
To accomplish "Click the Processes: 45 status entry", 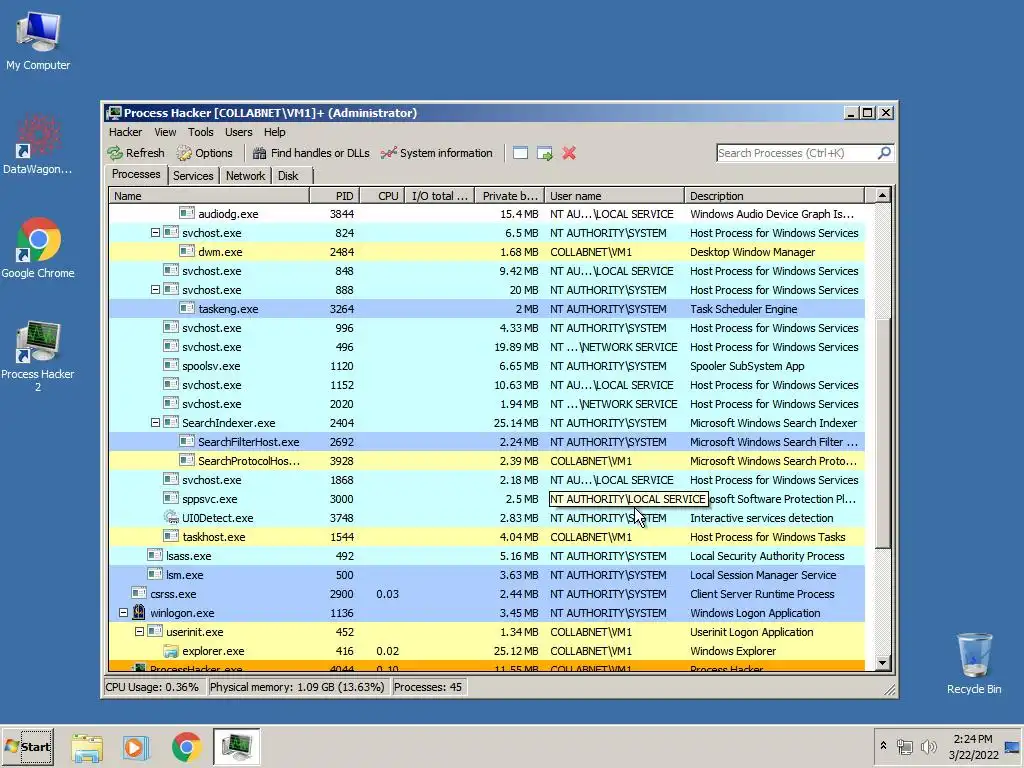I will (x=428, y=687).
